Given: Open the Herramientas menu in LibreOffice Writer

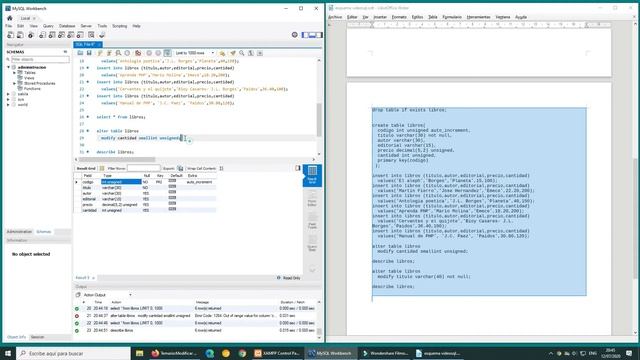Looking at the screenshot, I should pos(478,17).
